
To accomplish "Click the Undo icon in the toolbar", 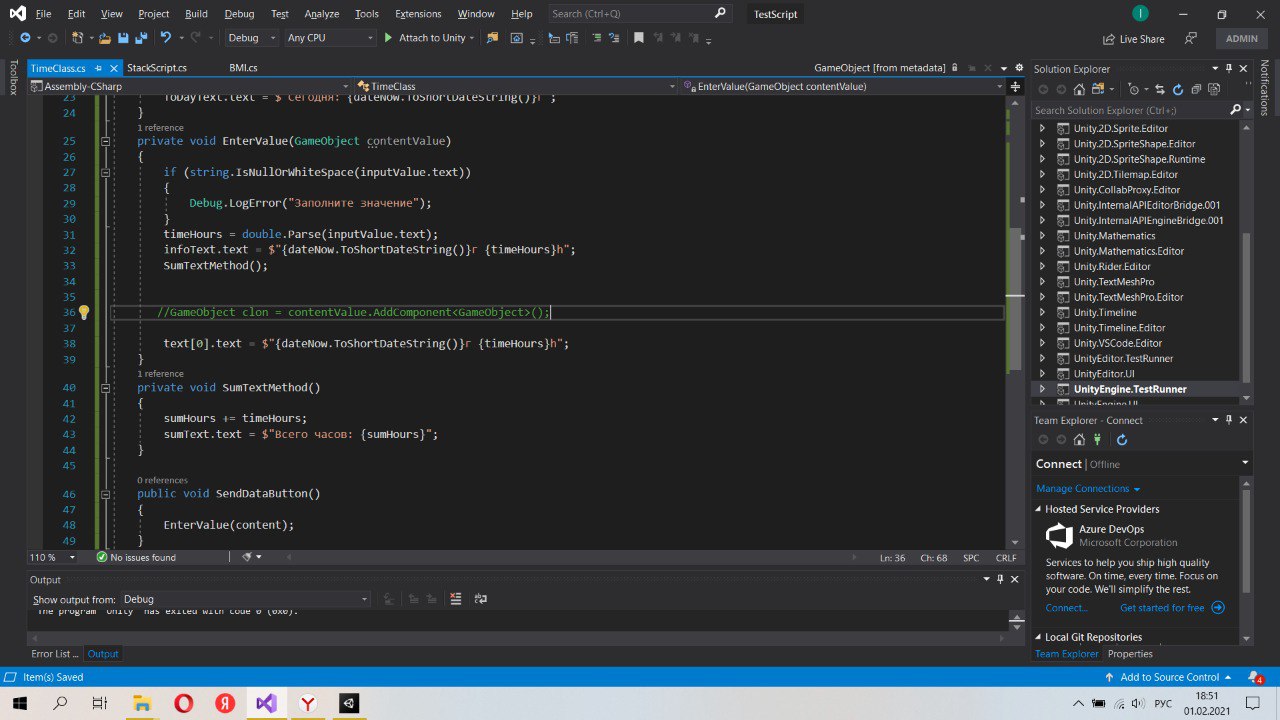I will [x=165, y=38].
